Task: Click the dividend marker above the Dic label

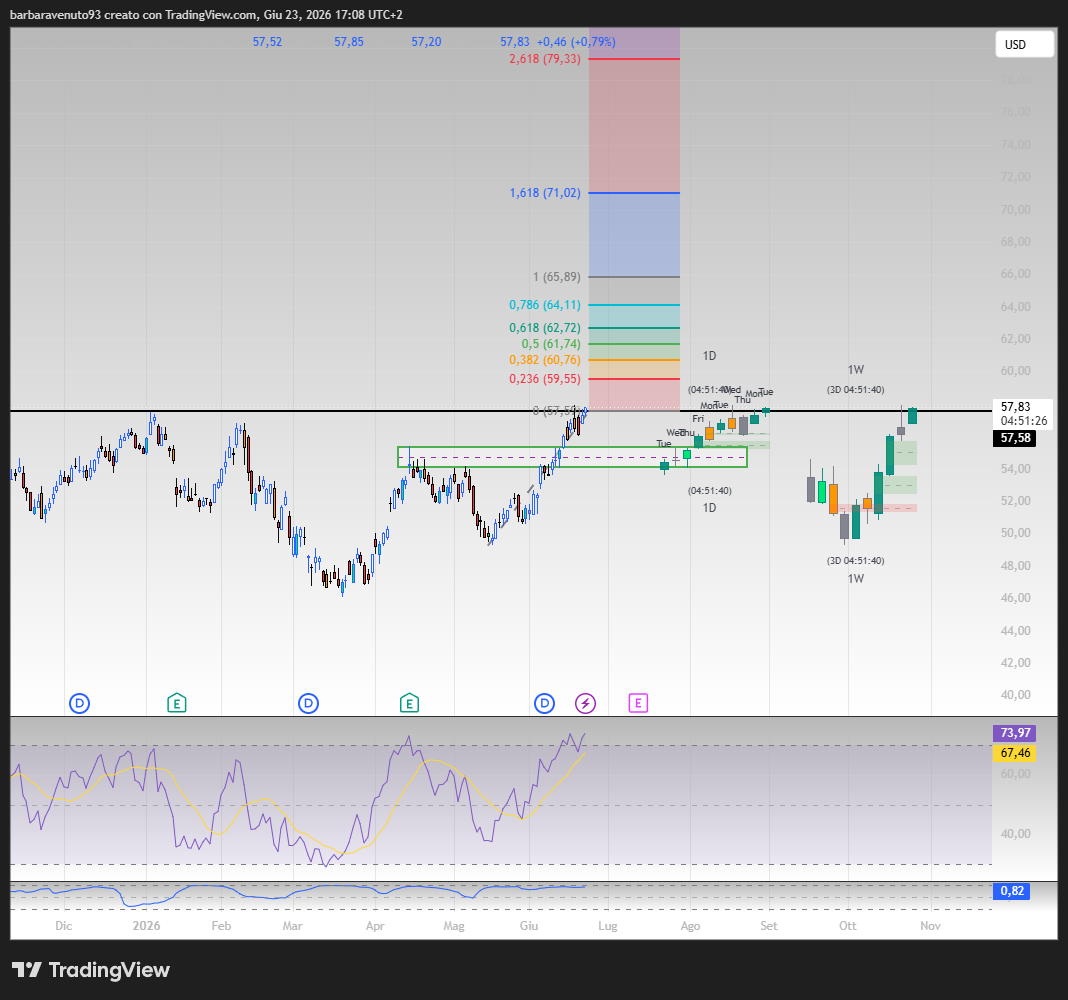Action: (80, 703)
